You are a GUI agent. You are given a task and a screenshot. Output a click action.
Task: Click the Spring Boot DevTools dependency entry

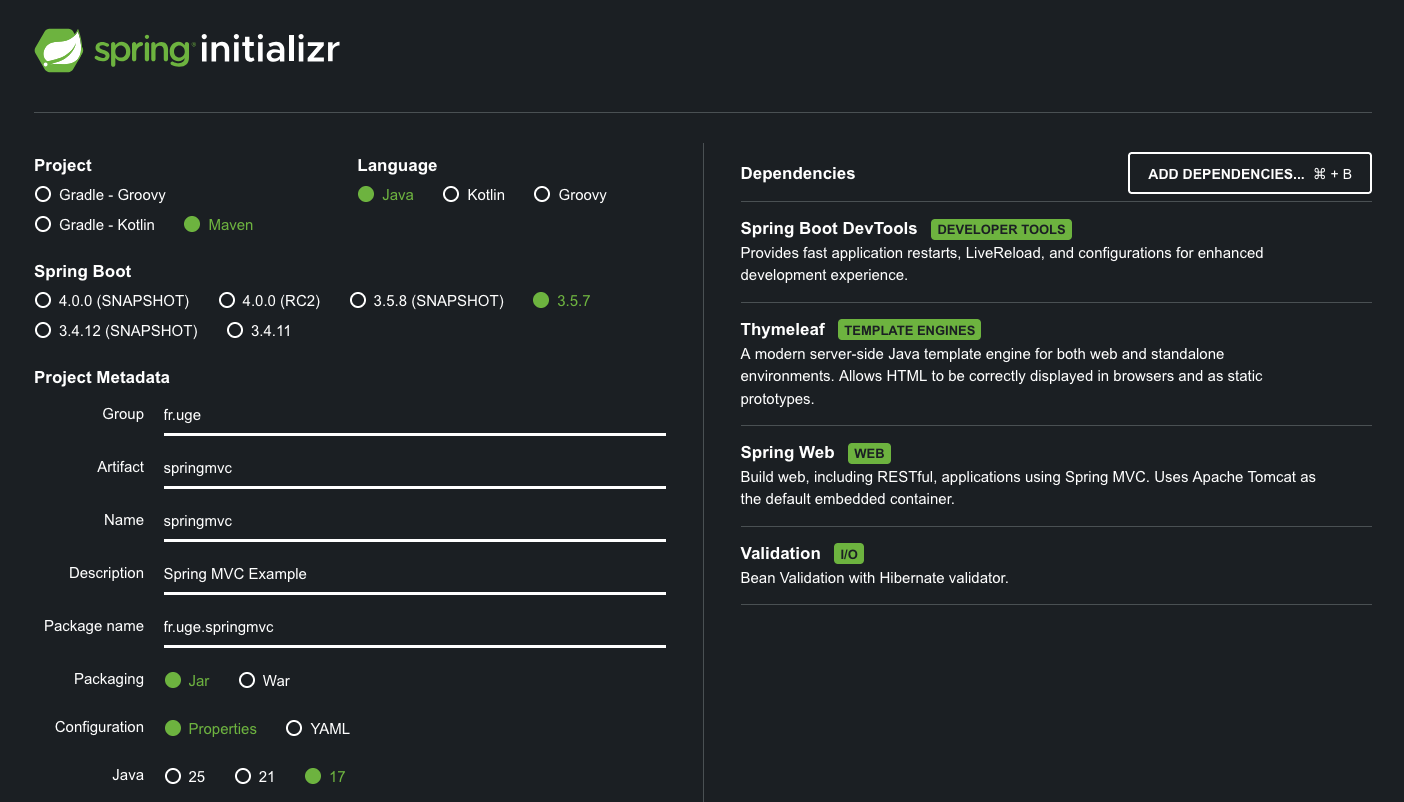coord(1056,252)
